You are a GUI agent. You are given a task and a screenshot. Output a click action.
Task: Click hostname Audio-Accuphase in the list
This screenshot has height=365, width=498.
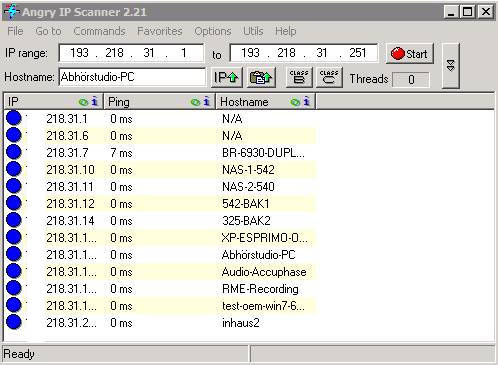click(264, 272)
